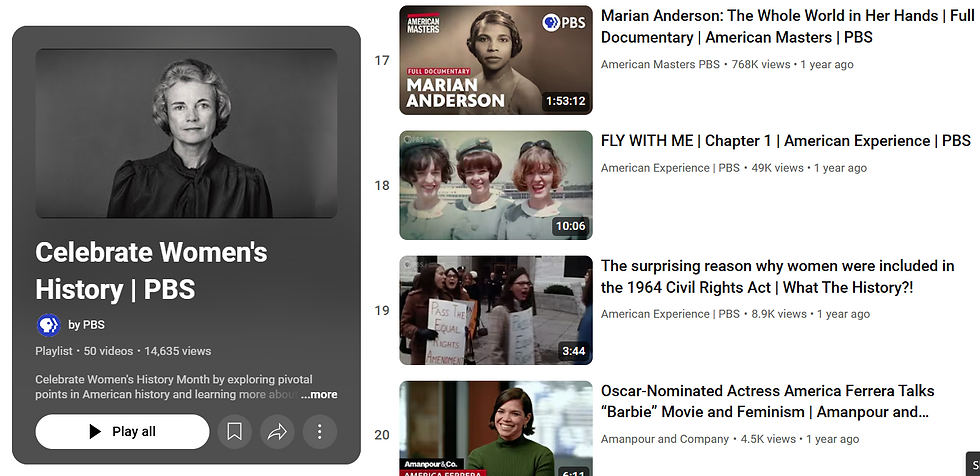Open title 'Oscar-Nominated Actress America Ferrera Talks'

[x=768, y=402]
